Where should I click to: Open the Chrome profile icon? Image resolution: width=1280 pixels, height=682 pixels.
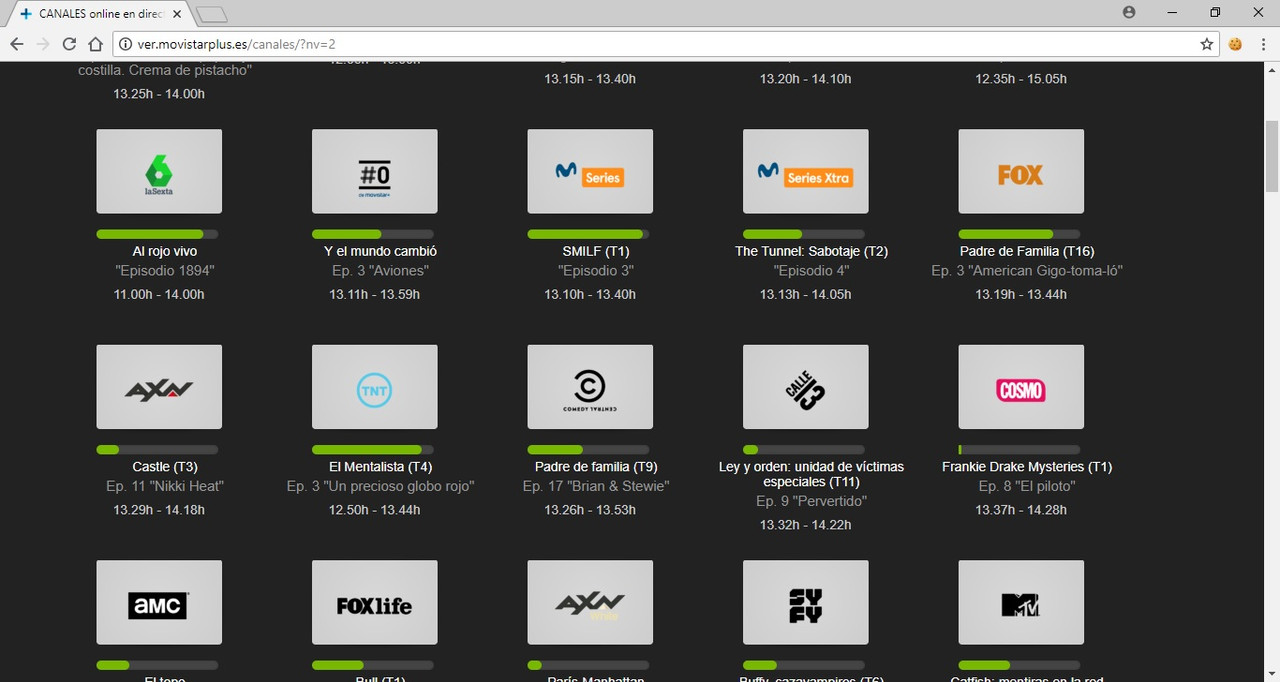pos(1129,12)
